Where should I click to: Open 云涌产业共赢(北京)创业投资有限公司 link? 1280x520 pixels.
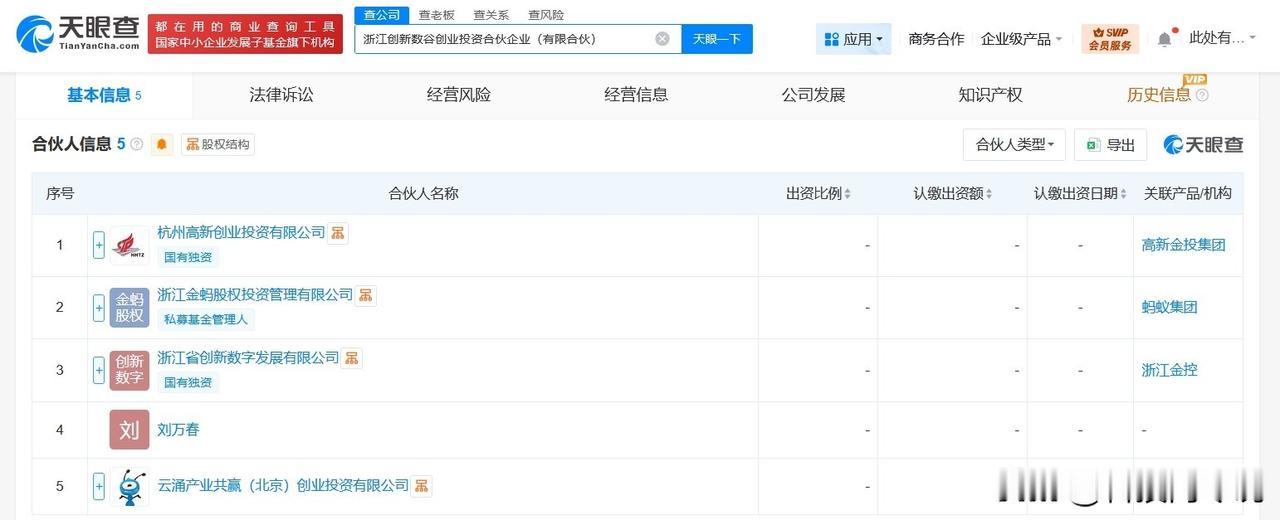point(283,485)
